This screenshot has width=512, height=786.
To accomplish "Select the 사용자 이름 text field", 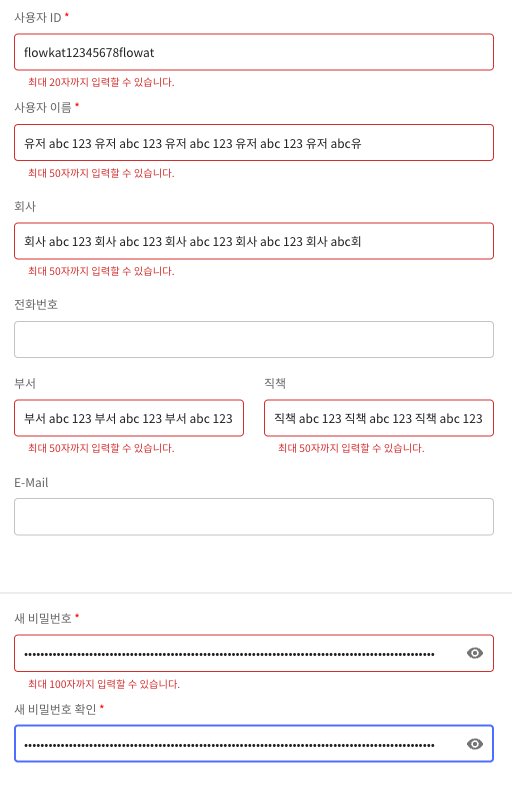I will click(x=254, y=143).
